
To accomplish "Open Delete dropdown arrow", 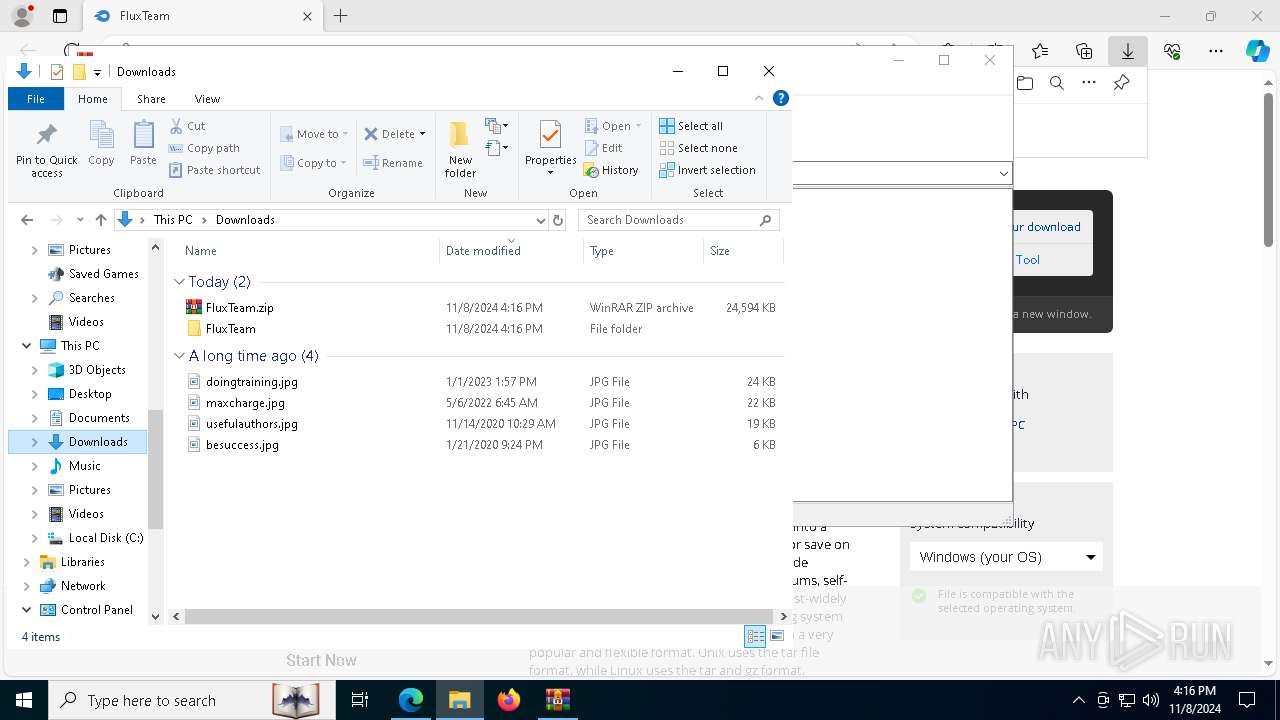I will [422, 134].
